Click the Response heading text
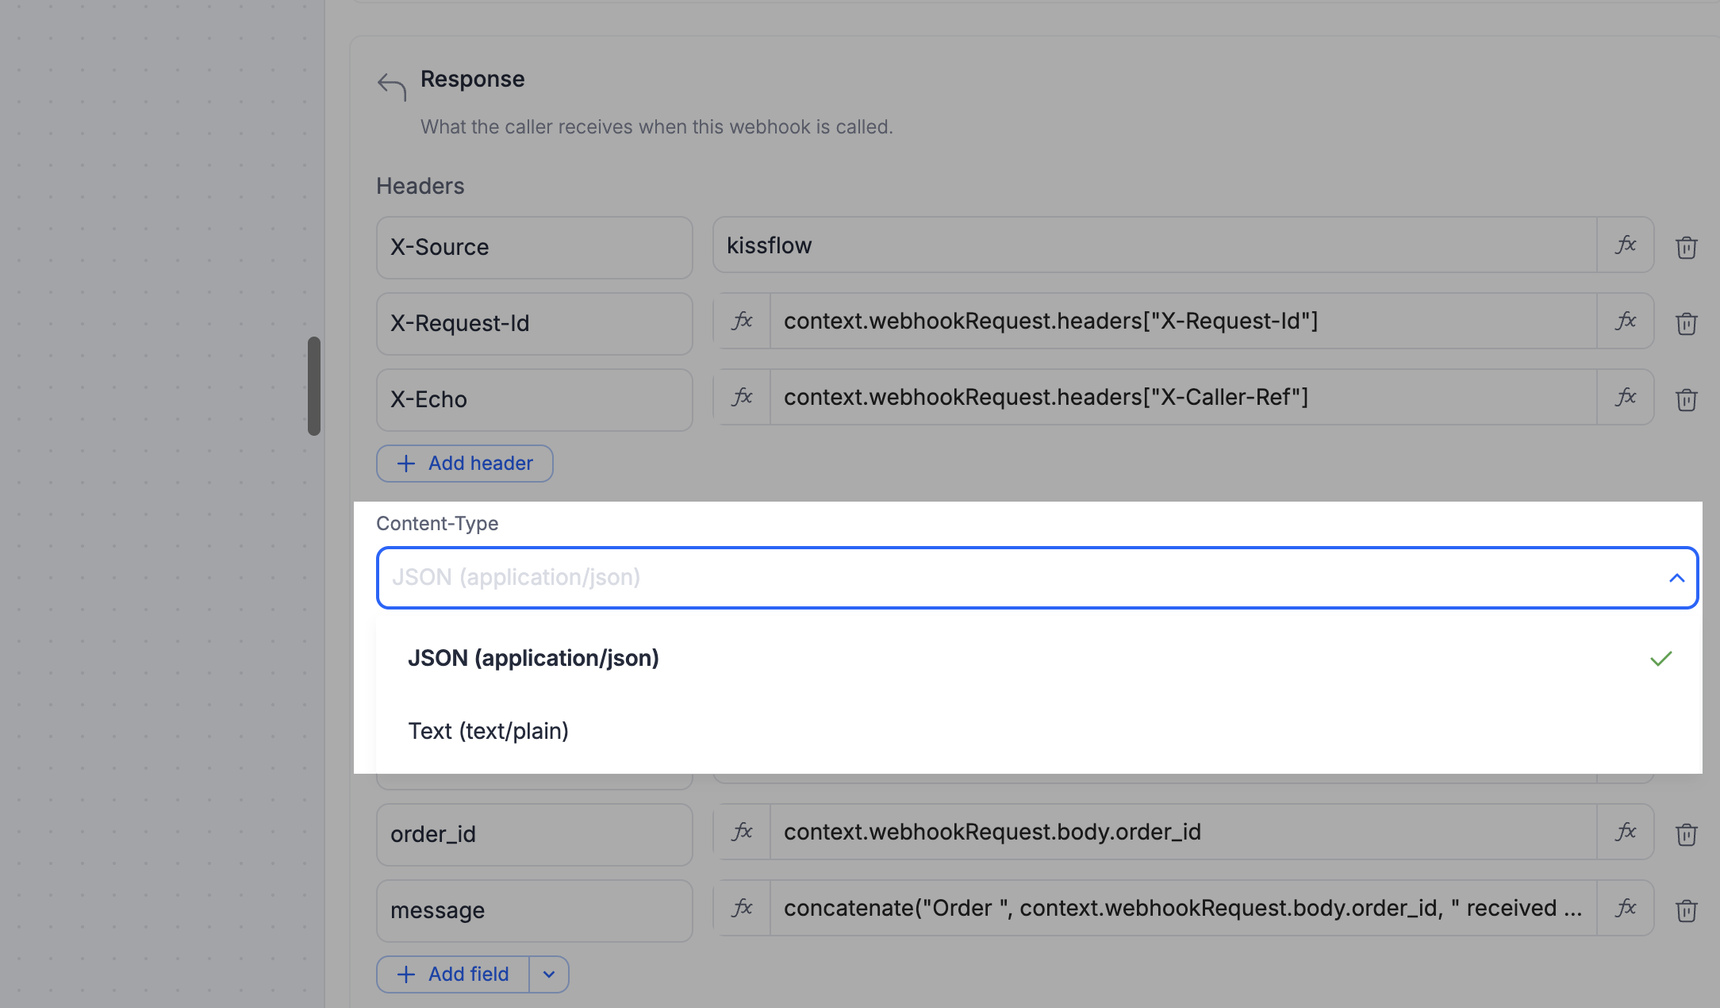This screenshot has height=1008, width=1720. pyautogui.click(x=472, y=79)
